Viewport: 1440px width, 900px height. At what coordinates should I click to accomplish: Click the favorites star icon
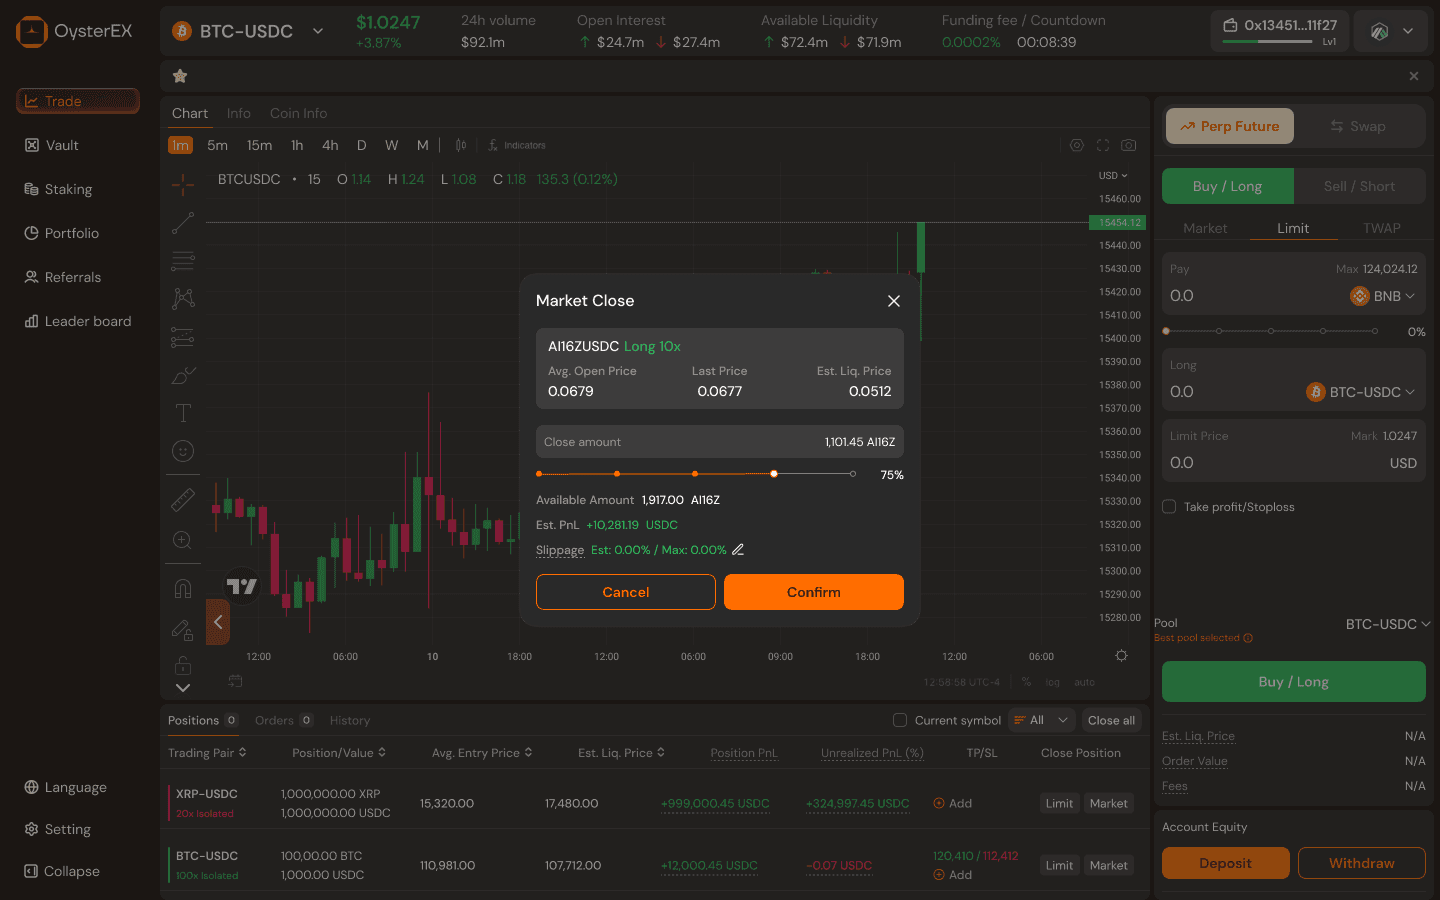click(180, 76)
